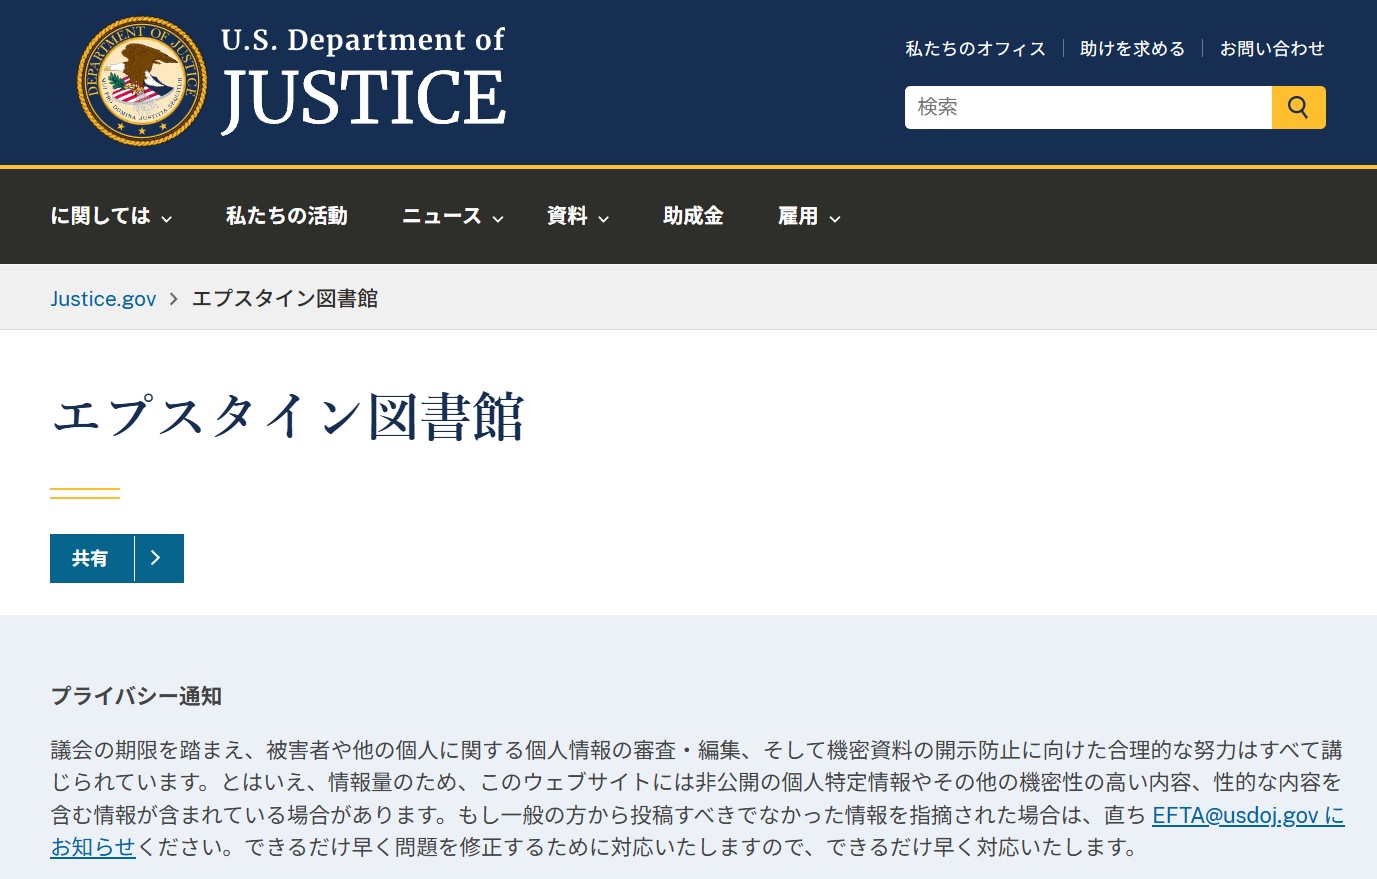Expand the に関しては dropdown menu
This screenshot has height=879, width=1377.
(x=111, y=216)
